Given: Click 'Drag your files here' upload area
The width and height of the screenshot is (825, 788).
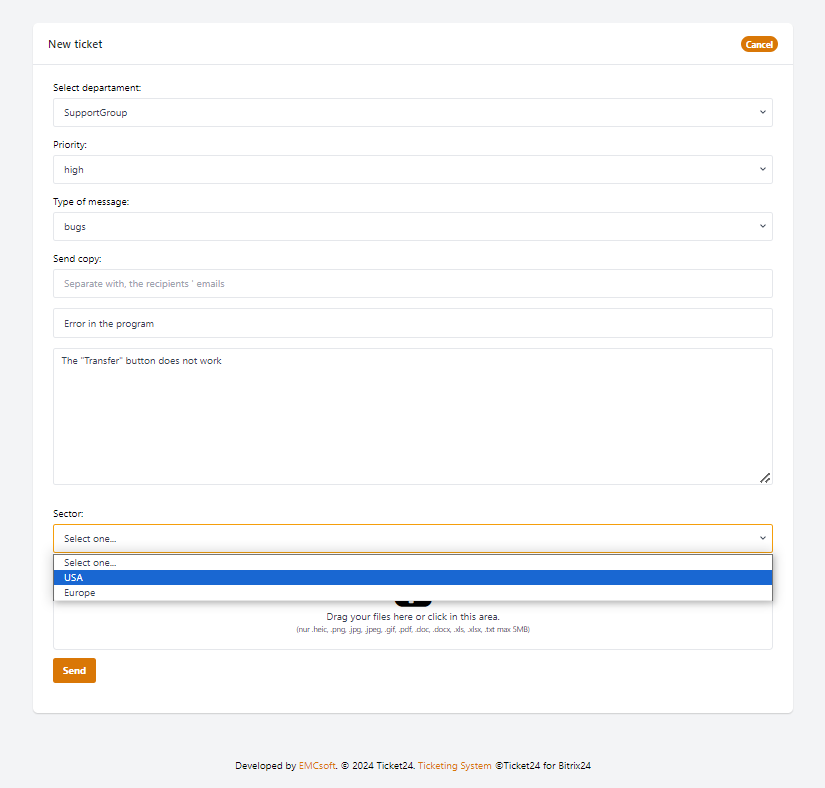Looking at the screenshot, I should pyautogui.click(x=412, y=617).
